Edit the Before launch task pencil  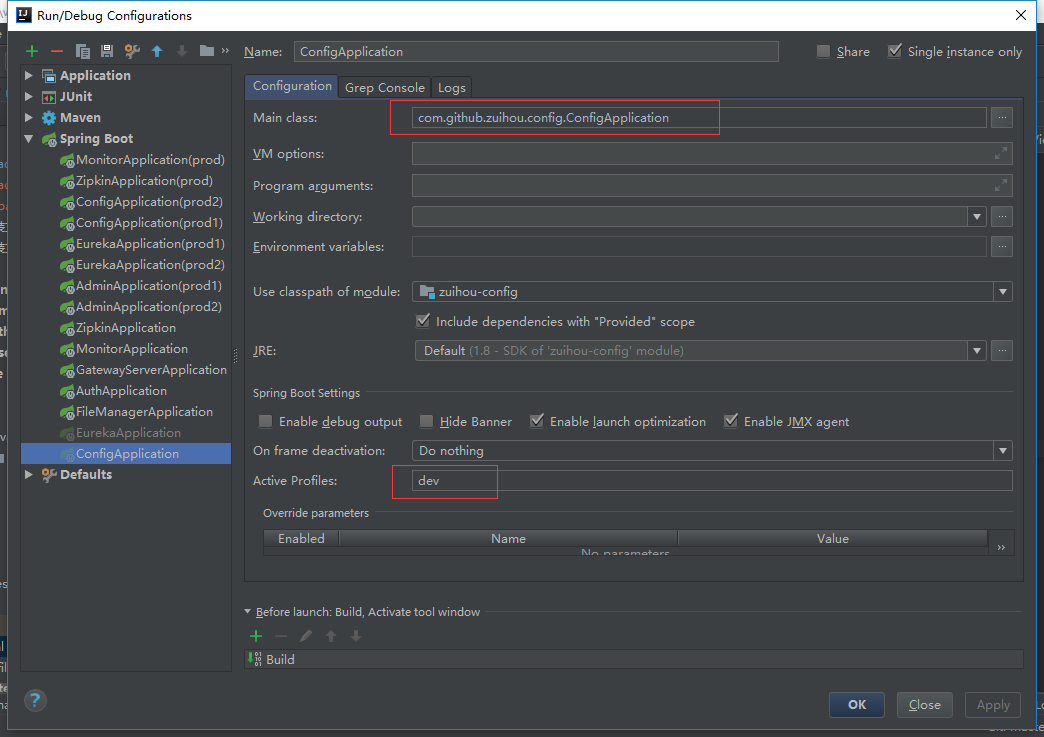pos(306,636)
